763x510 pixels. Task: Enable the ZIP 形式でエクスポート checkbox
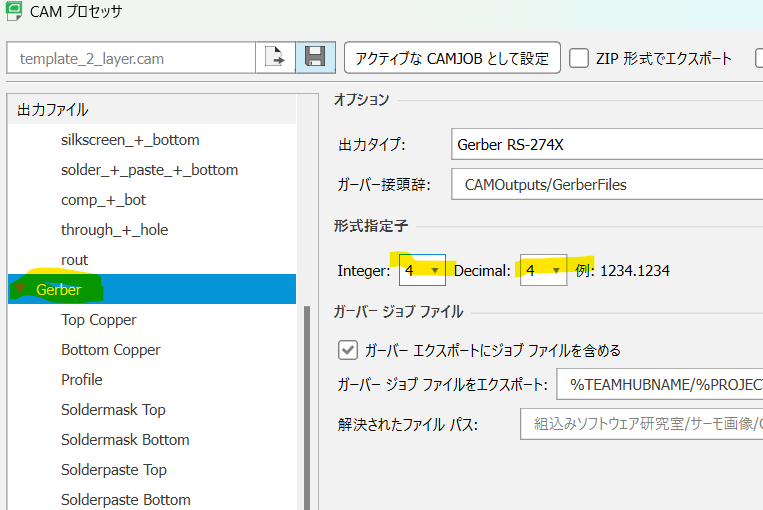(x=579, y=58)
